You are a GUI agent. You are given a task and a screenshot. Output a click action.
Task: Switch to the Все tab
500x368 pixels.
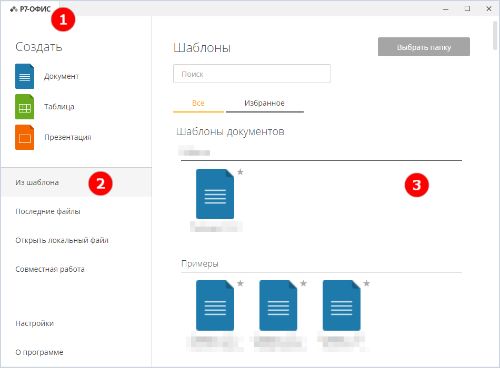click(x=198, y=103)
